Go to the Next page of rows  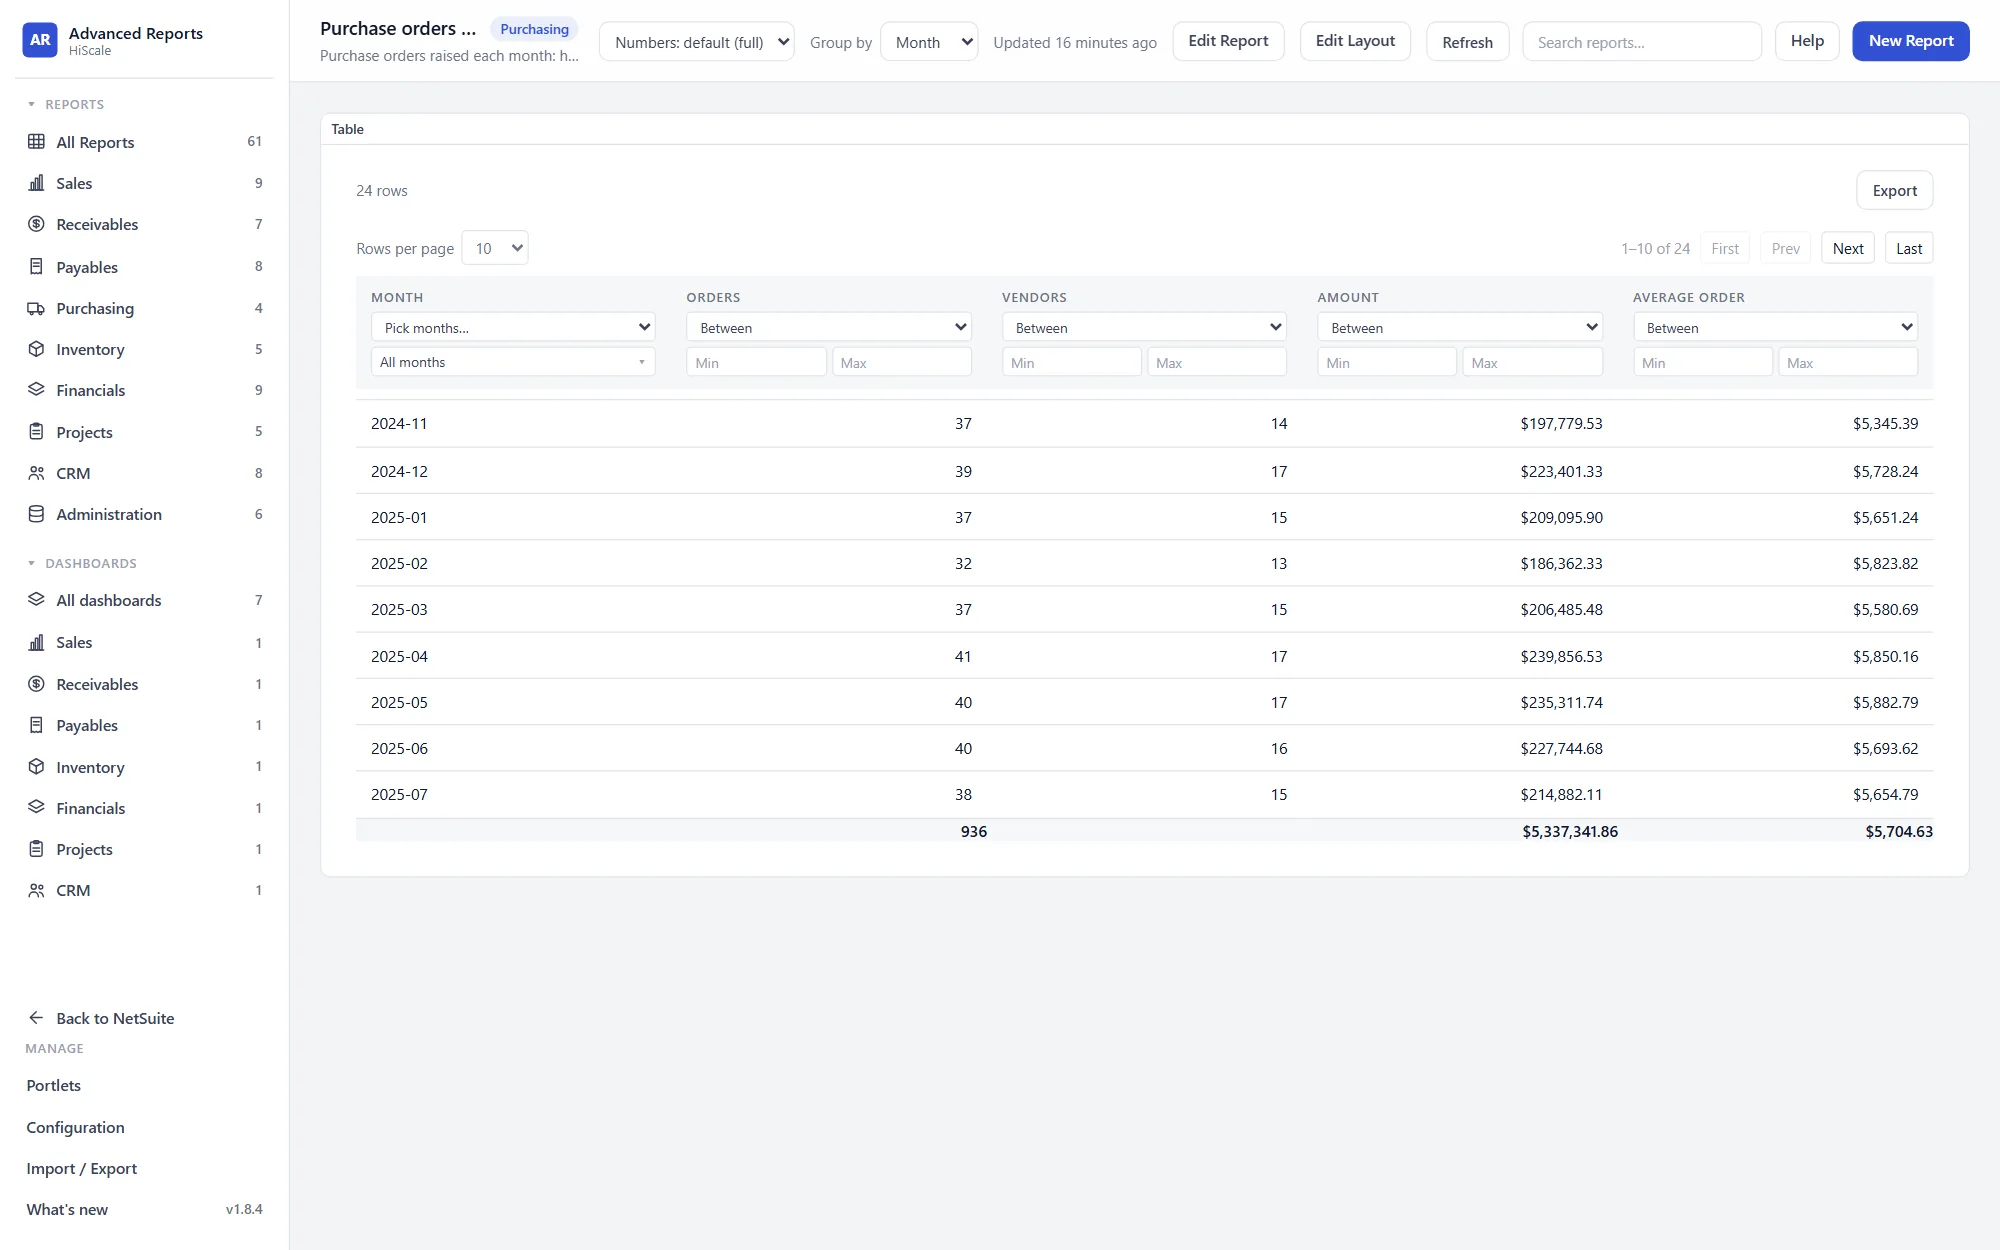pyautogui.click(x=1848, y=248)
